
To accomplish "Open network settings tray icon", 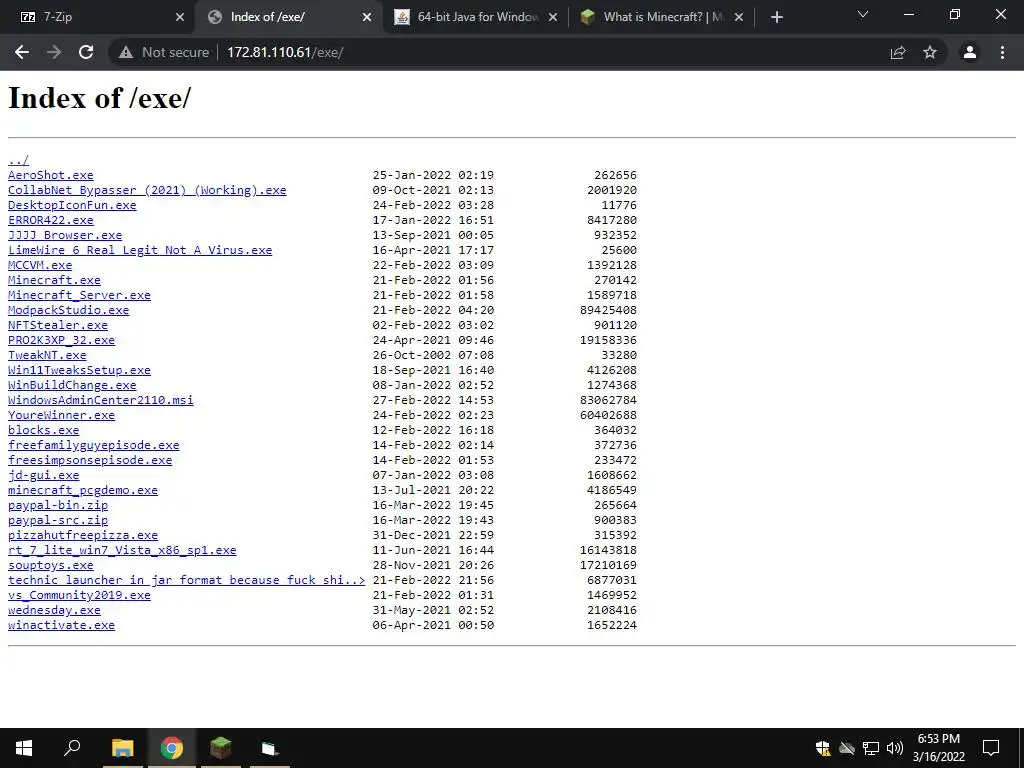I will (x=871, y=748).
